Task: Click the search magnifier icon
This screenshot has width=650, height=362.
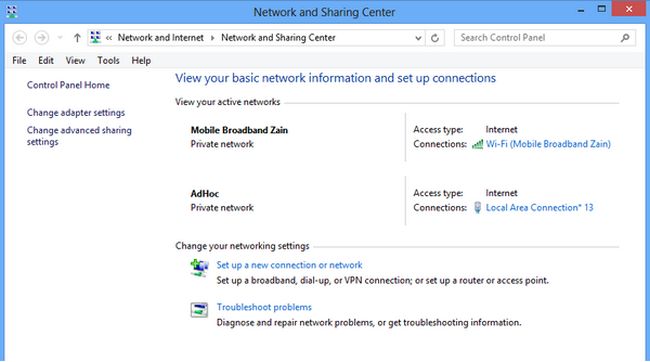Action: point(625,38)
